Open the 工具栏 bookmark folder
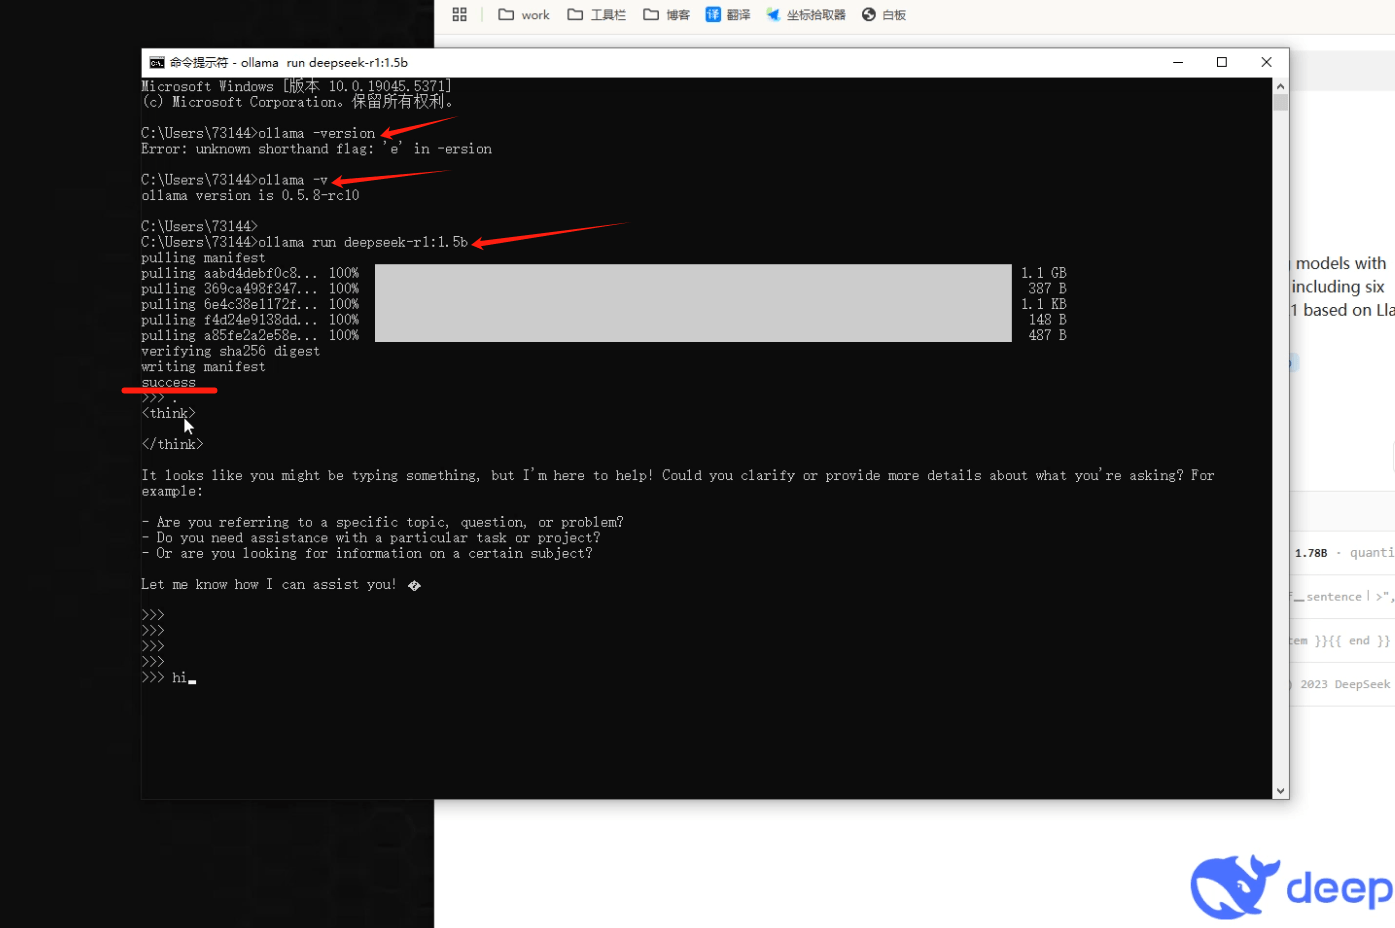 [596, 14]
